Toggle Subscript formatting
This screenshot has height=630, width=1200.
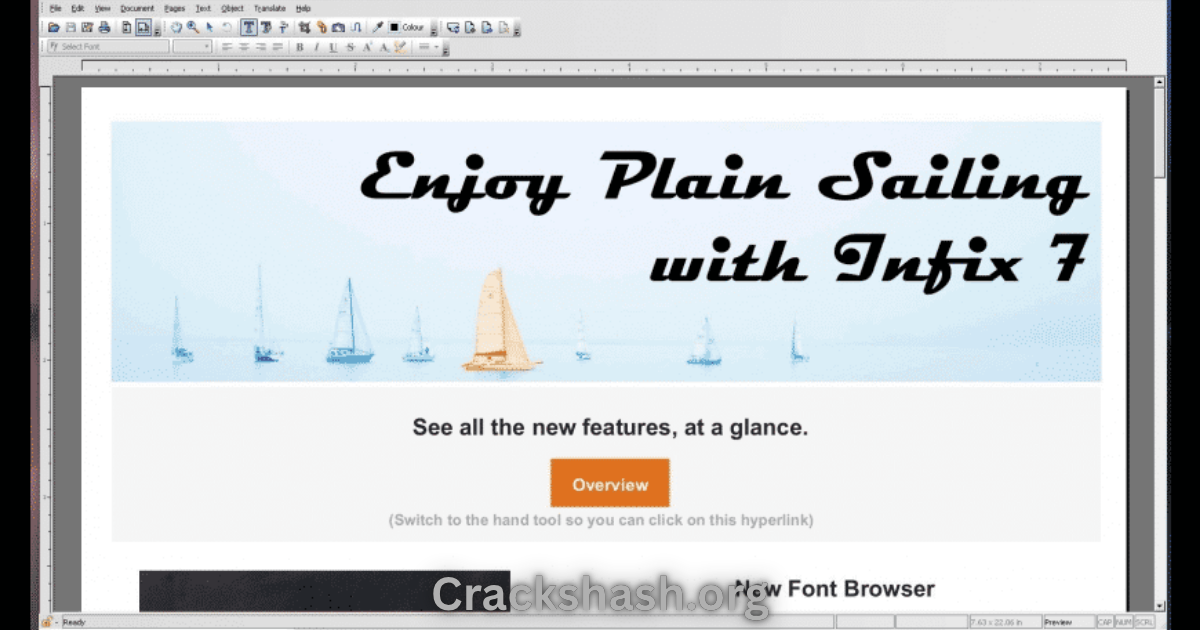[384, 47]
